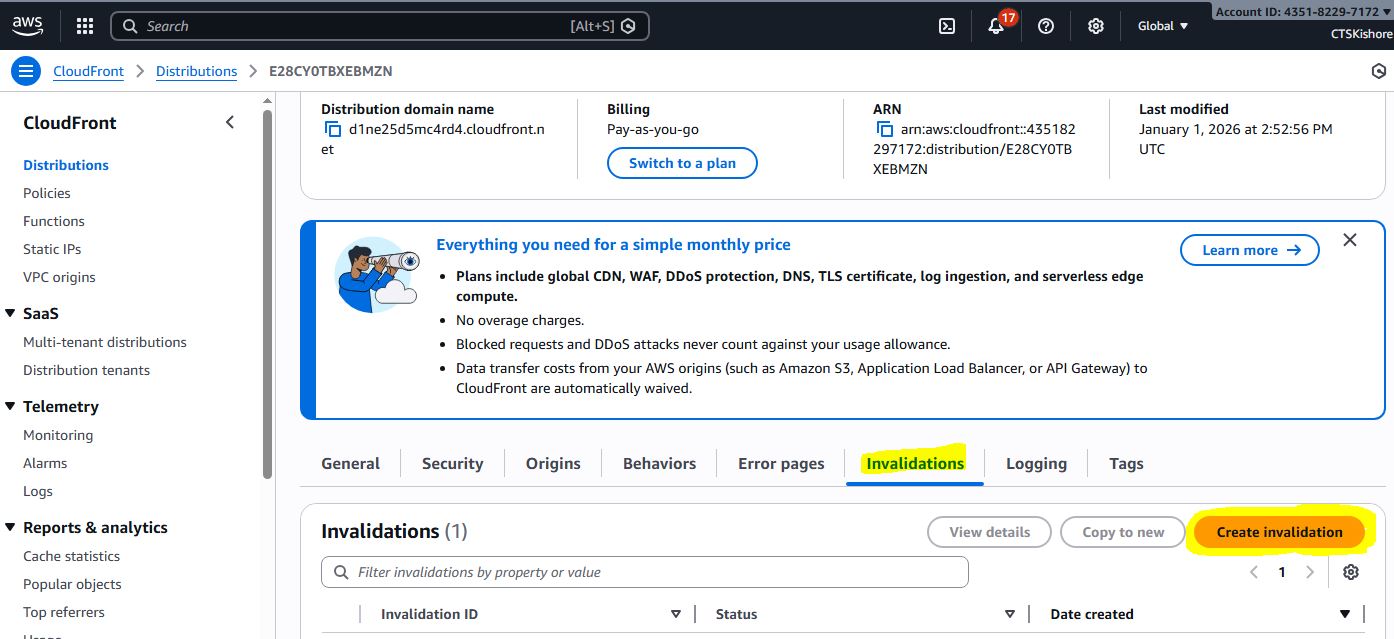The image size is (1394, 639).
Task: Collapse the CloudFront side navigation panel
Action: (230, 122)
